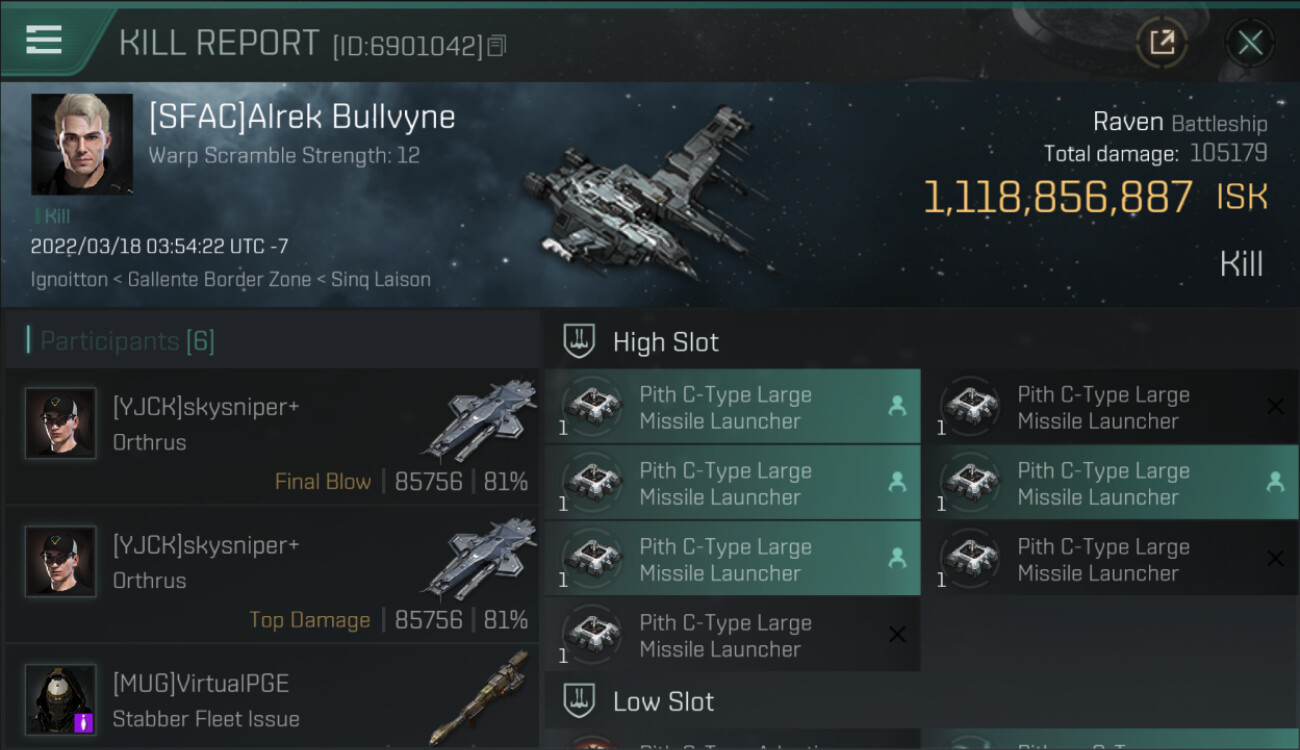Open VirtualPGE's pilot portrait
The width and height of the screenshot is (1300, 750).
pyautogui.click(x=61, y=699)
